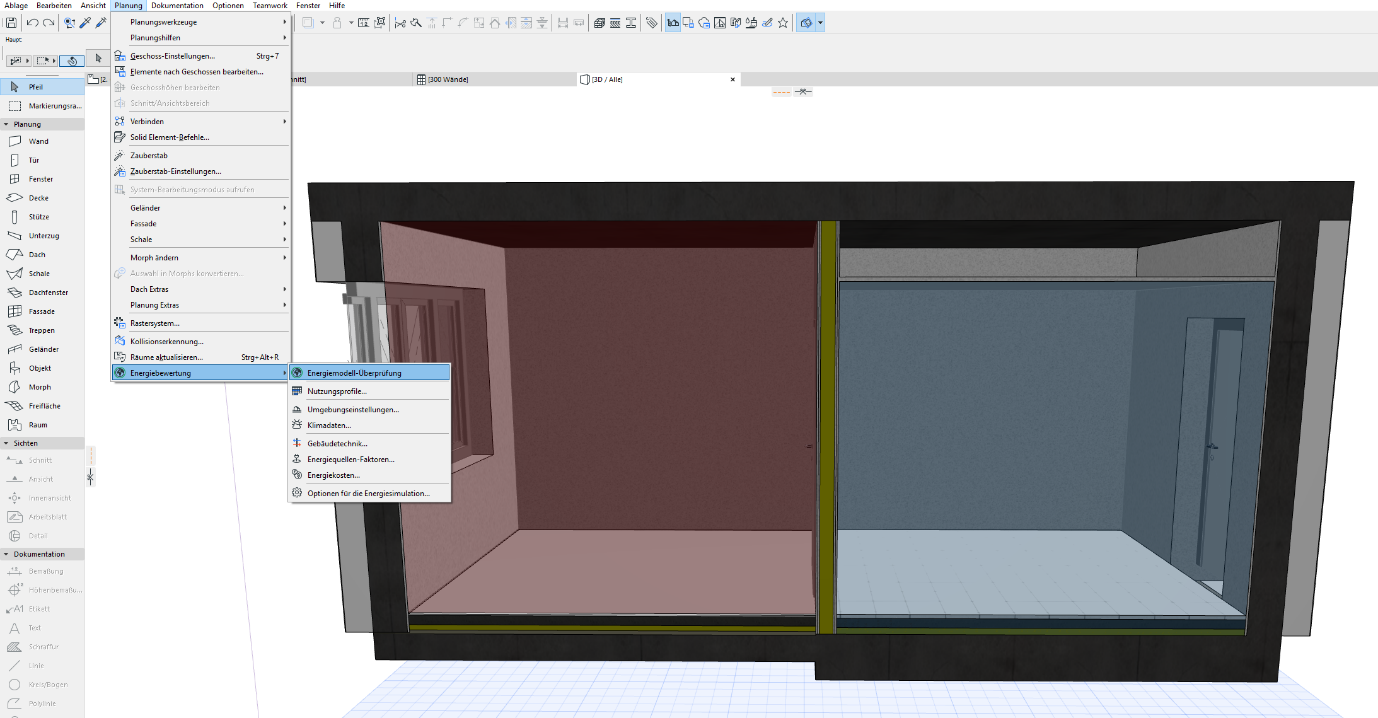Viewport: 1378px width, 718px height.
Task: Click the Undo arrow icon
Action: [x=32, y=22]
